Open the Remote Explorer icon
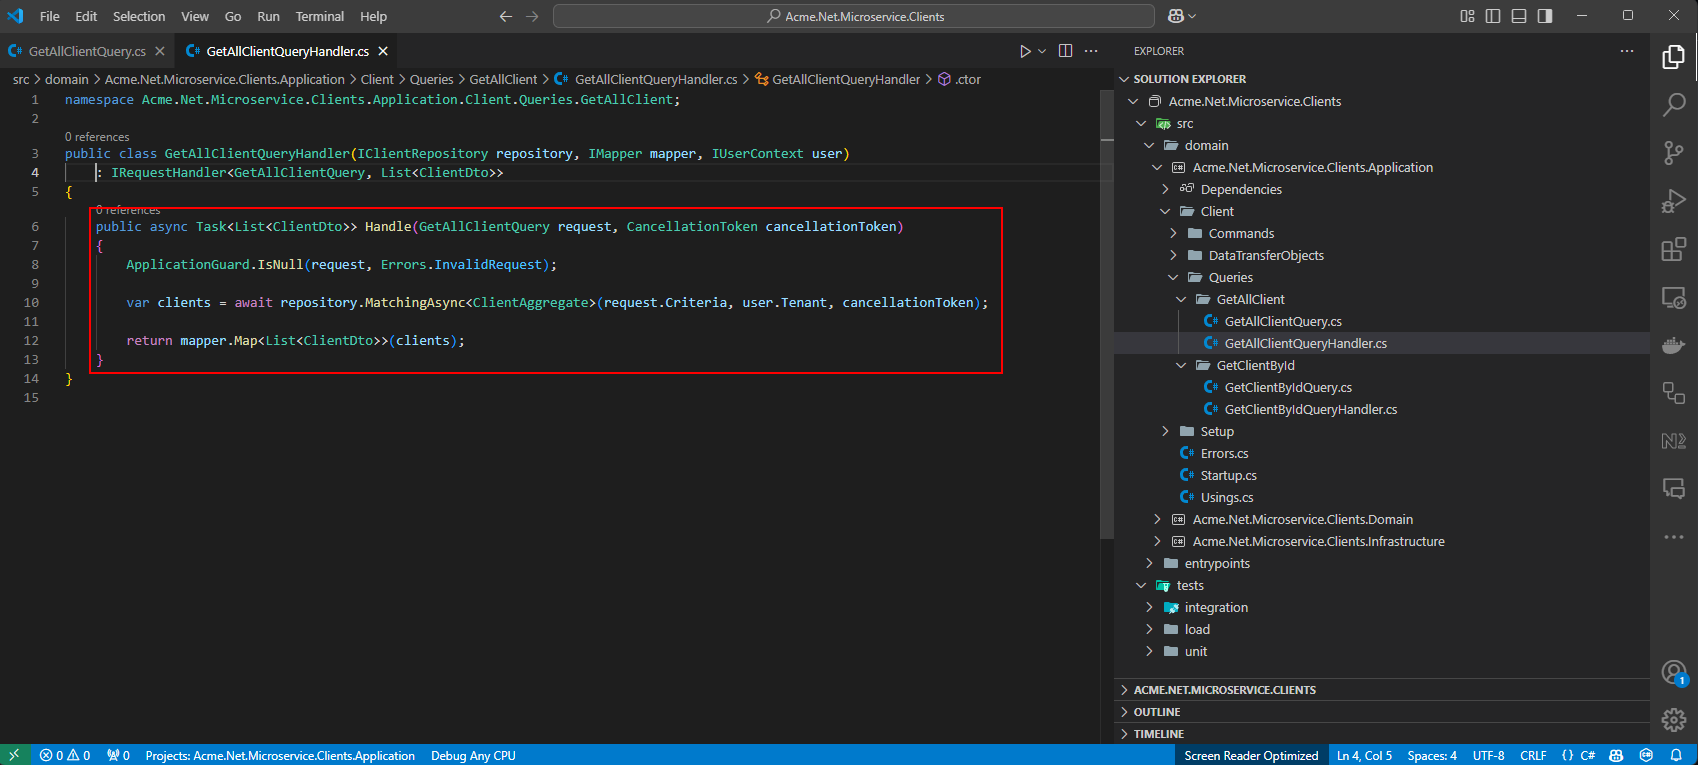 coord(1673,297)
